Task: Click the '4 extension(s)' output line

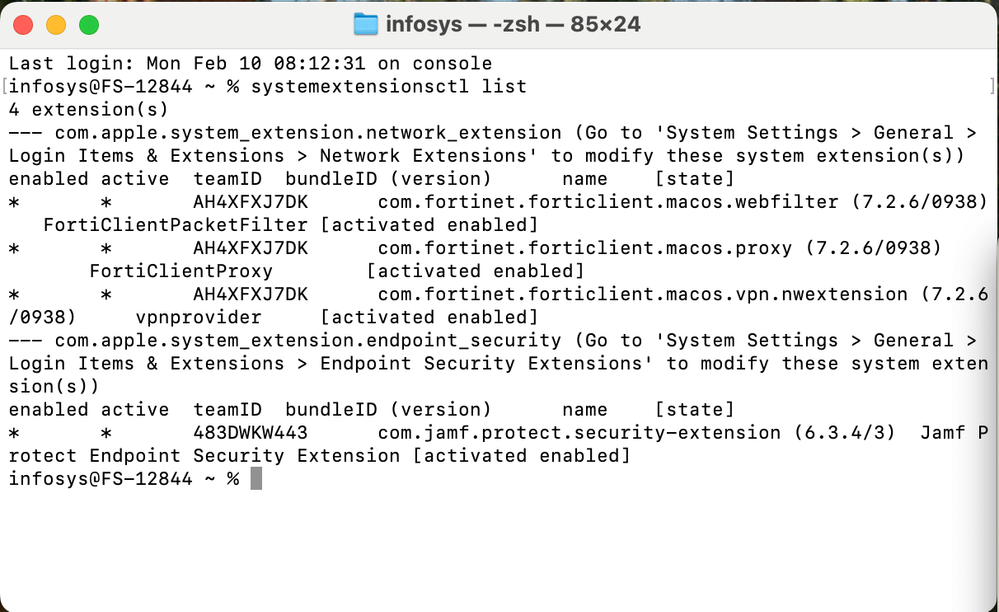Action: point(88,110)
